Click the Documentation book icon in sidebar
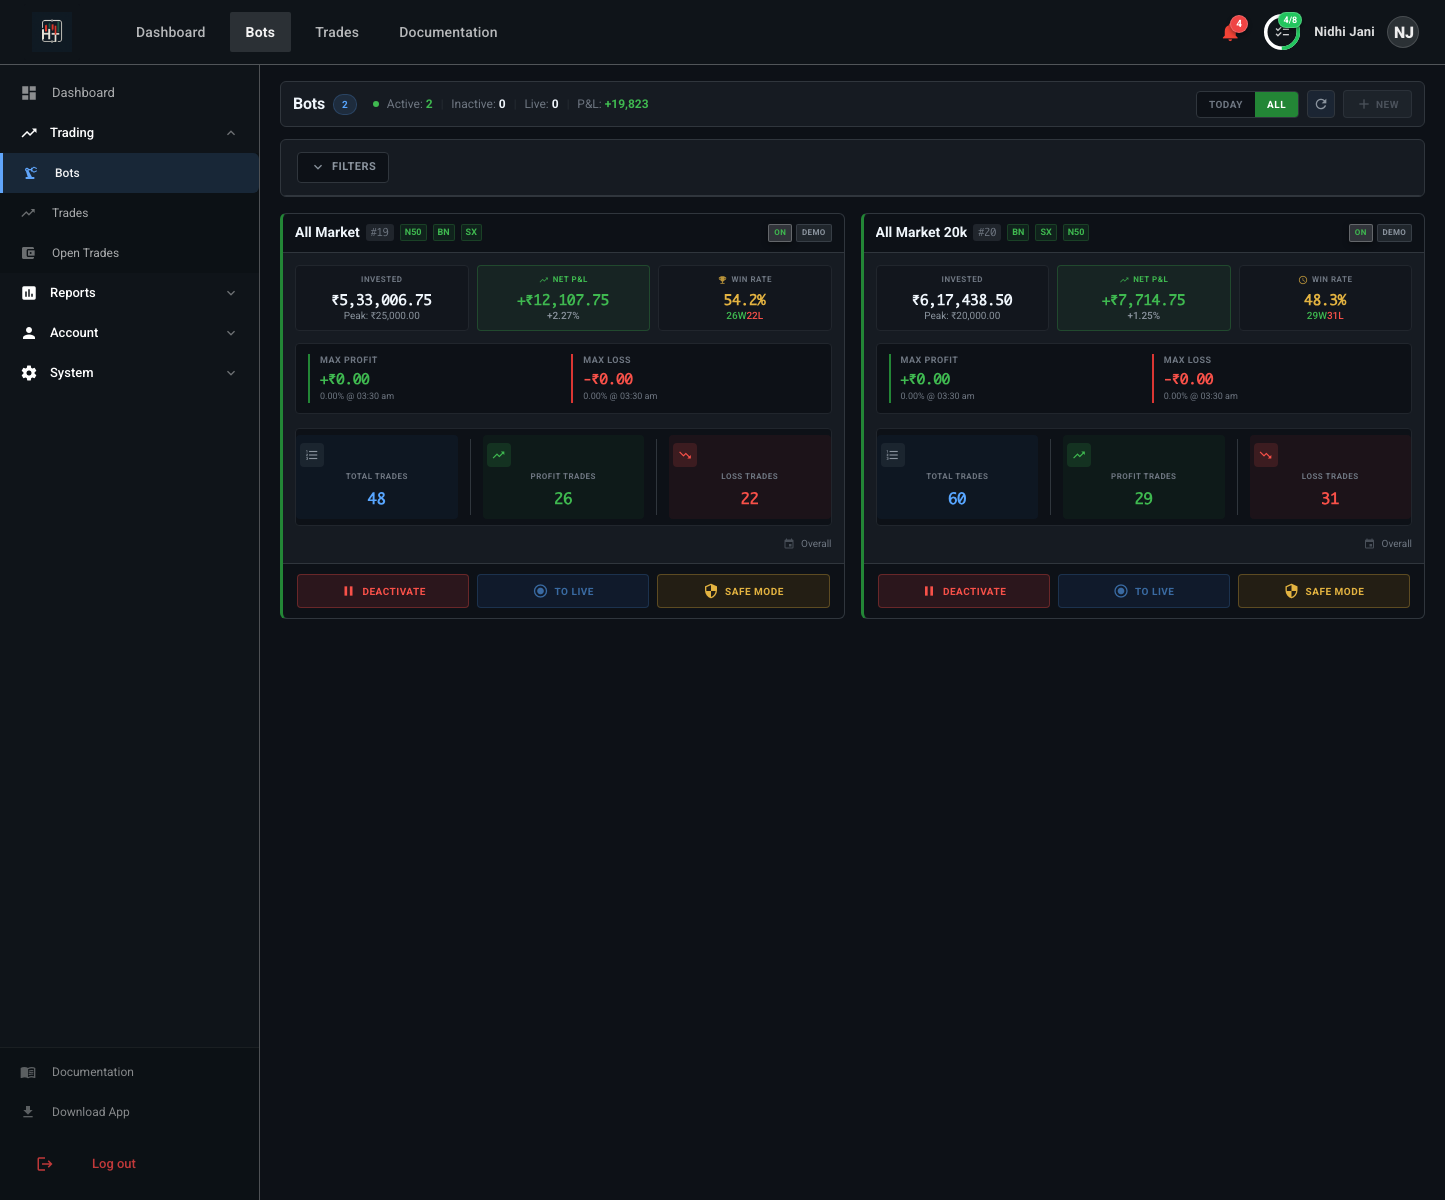This screenshot has width=1445, height=1200. 28,1072
